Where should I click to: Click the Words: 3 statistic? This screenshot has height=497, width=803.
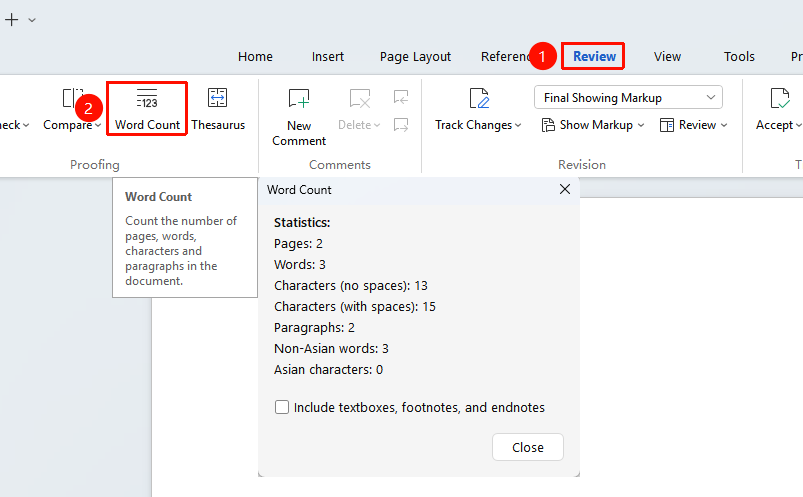pyautogui.click(x=300, y=264)
